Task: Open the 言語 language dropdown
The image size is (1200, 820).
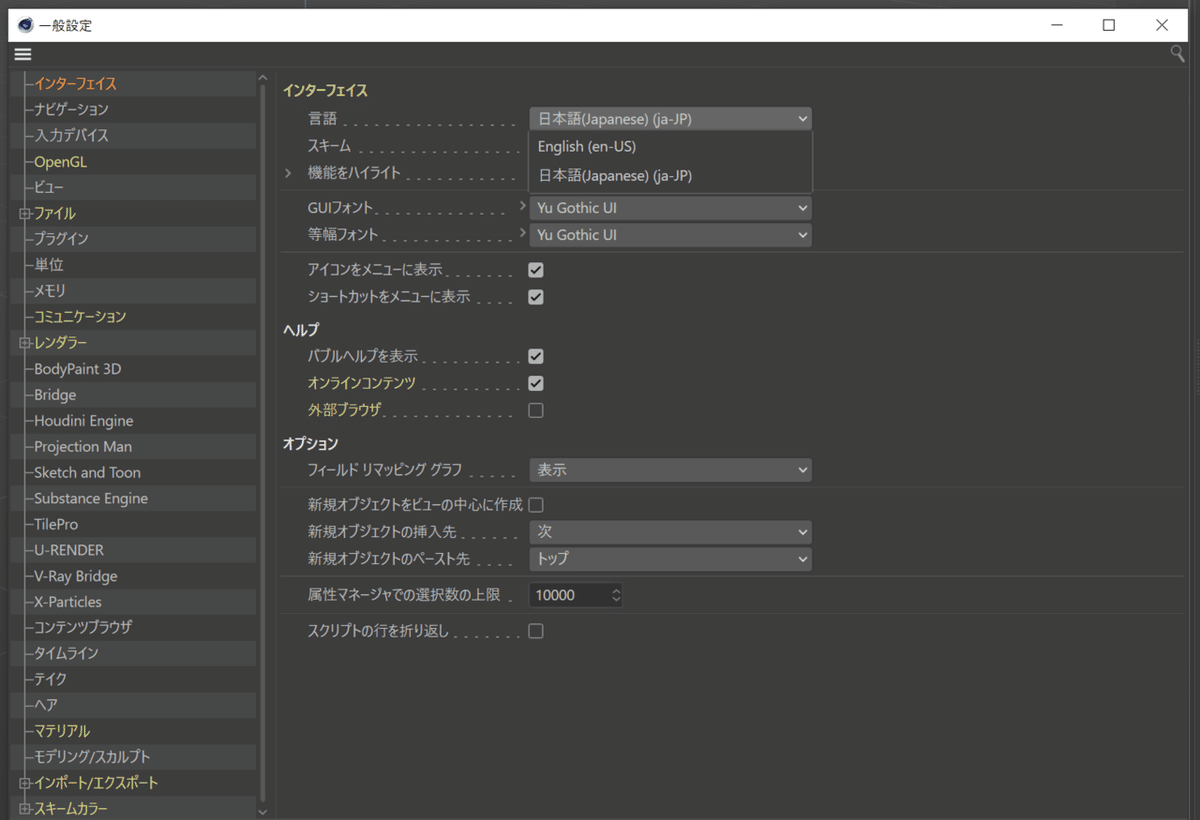Action: pyautogui.click(x=670, y=119)
